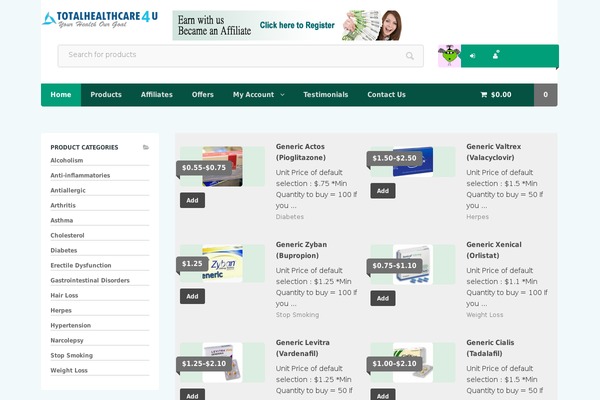Click the TotalHealthcare4U logo

pos(100,19)
